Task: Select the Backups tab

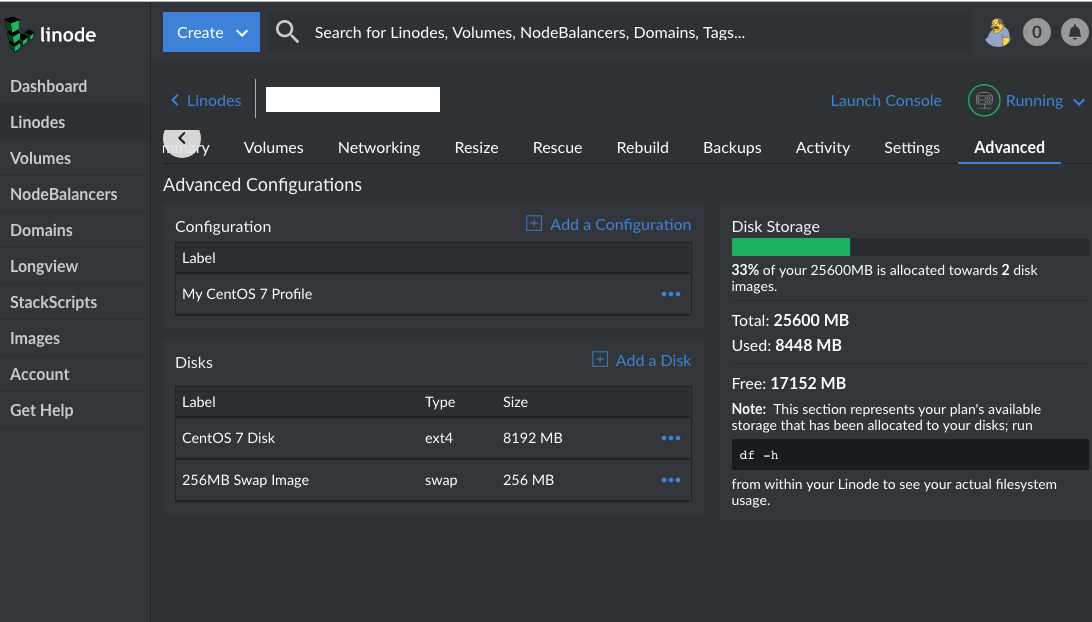Action: [x=732, y=148]
